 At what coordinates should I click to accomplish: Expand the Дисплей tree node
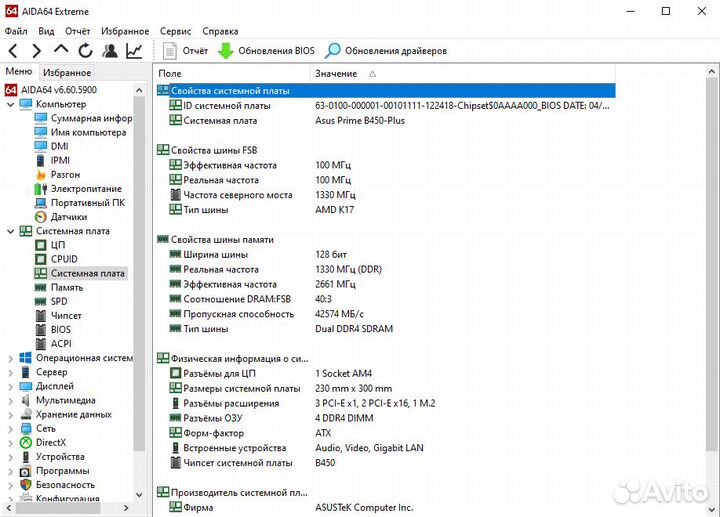tap(11, 387)
